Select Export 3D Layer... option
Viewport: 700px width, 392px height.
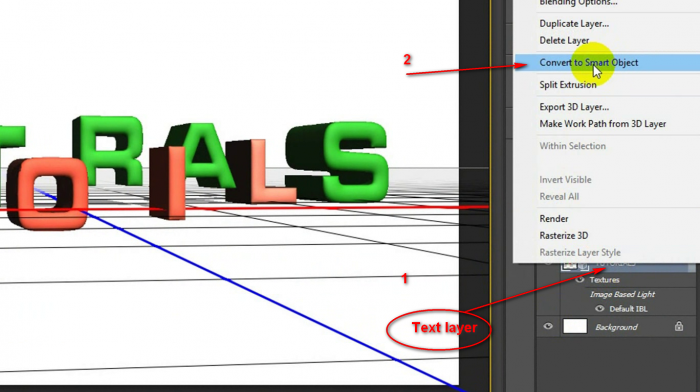pyautogui.click(x=574, y=107)
